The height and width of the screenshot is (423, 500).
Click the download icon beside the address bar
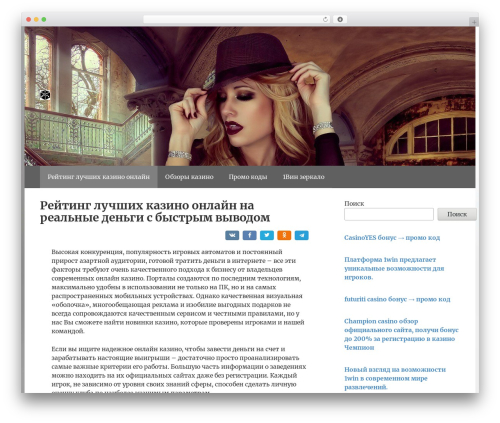coord(340,19)
